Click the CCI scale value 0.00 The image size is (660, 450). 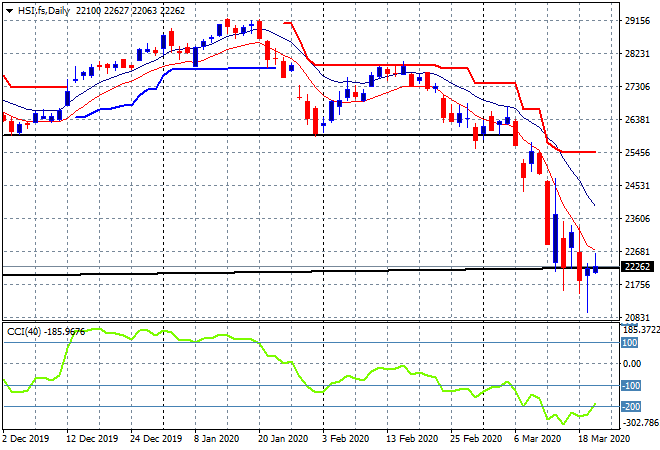tap(632, 364)
